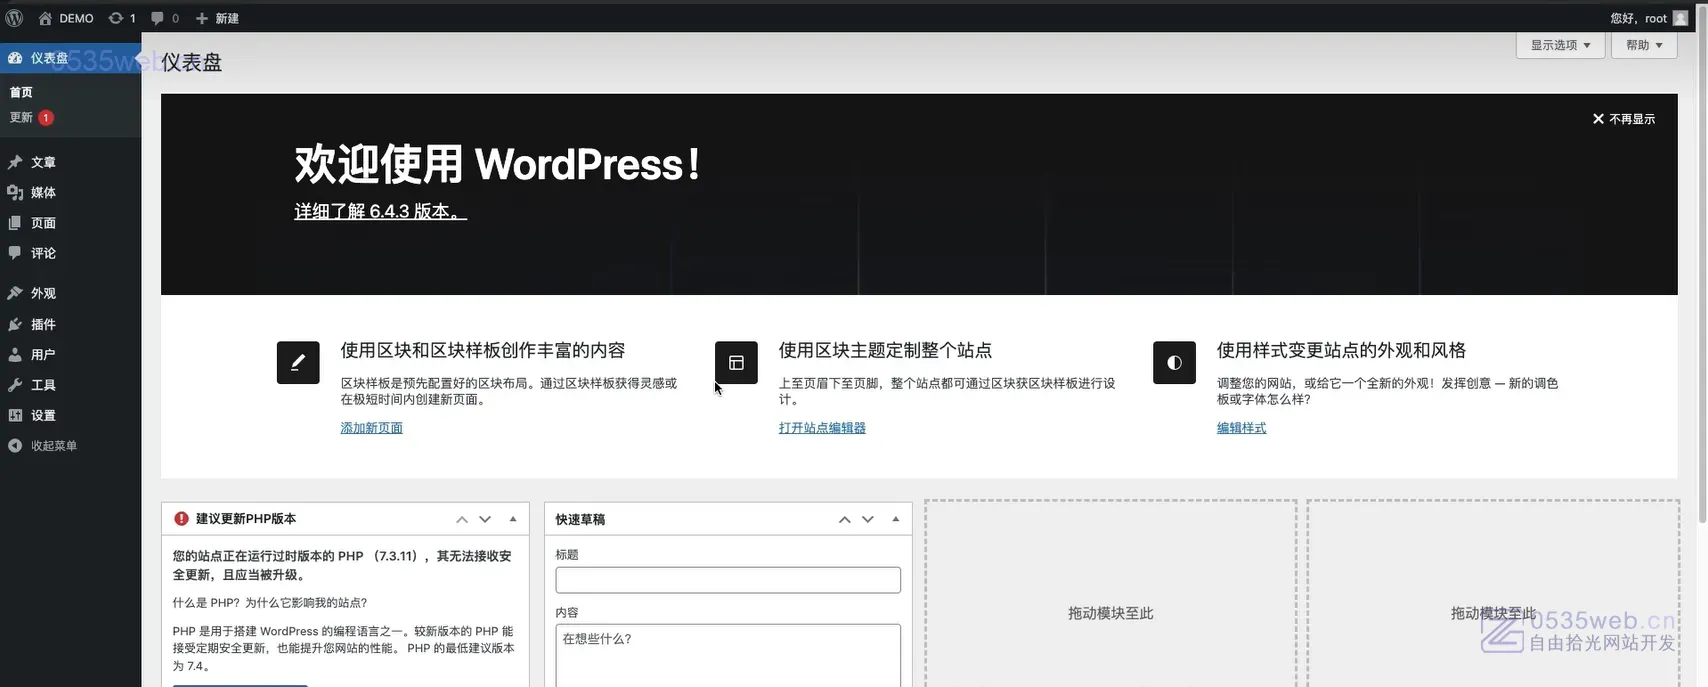Image resolution: width=1708 pixels, height=687 pixels.
Task: Expand the 显示选项 dropdown
Action: pos(1559,45)
